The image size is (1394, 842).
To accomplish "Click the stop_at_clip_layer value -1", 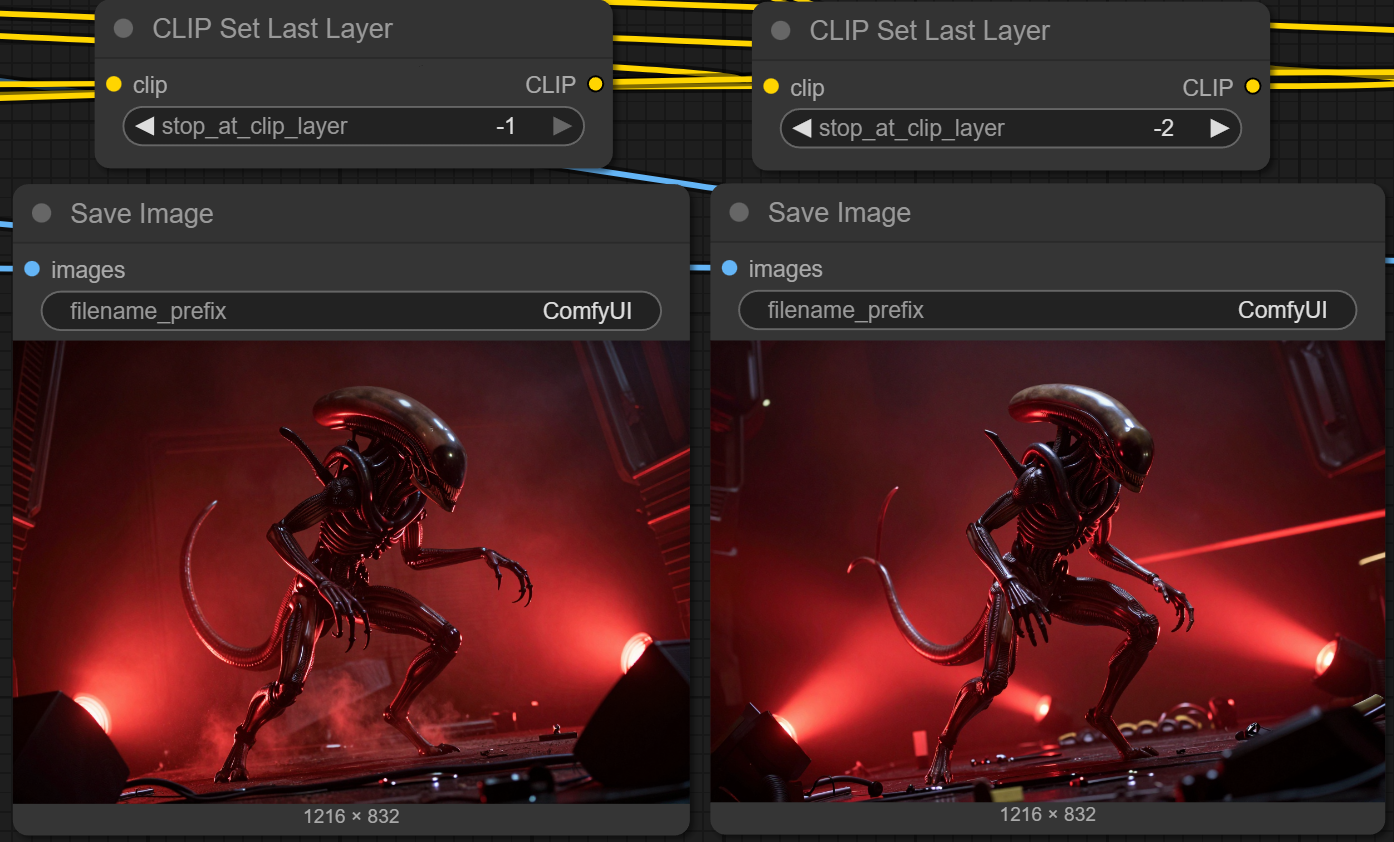I will (x=505, y=126).
